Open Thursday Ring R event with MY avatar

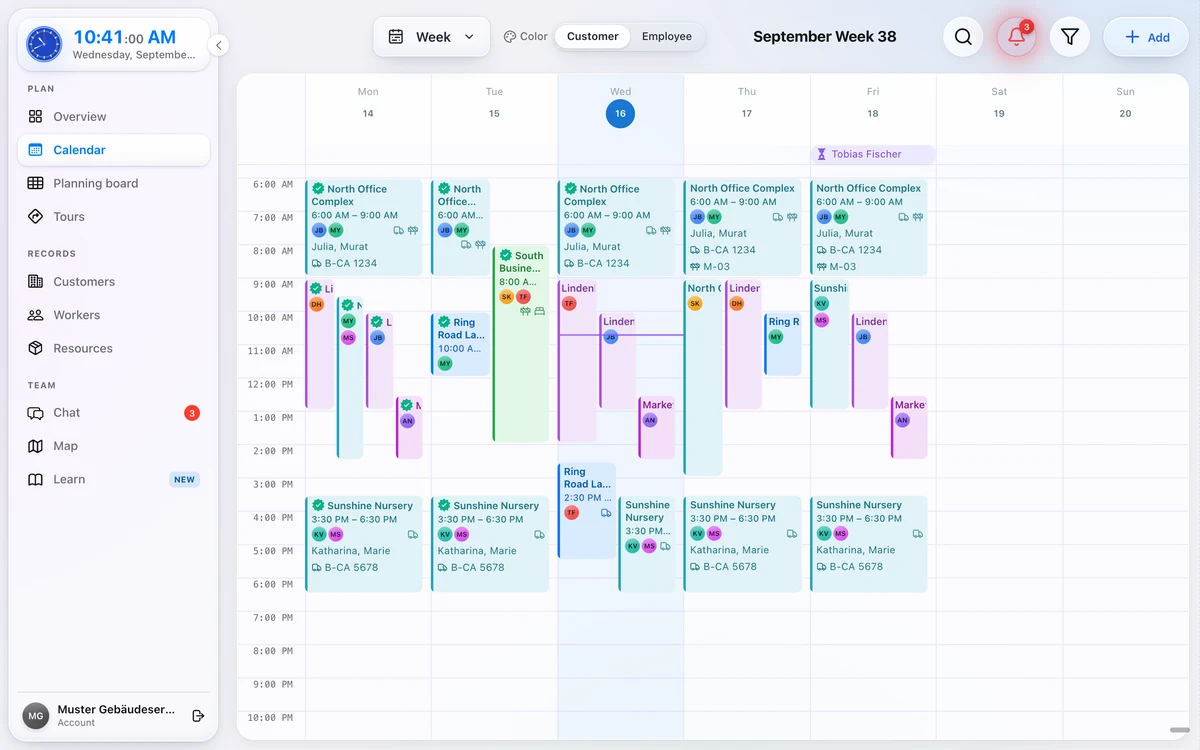[x=783, y=344]
